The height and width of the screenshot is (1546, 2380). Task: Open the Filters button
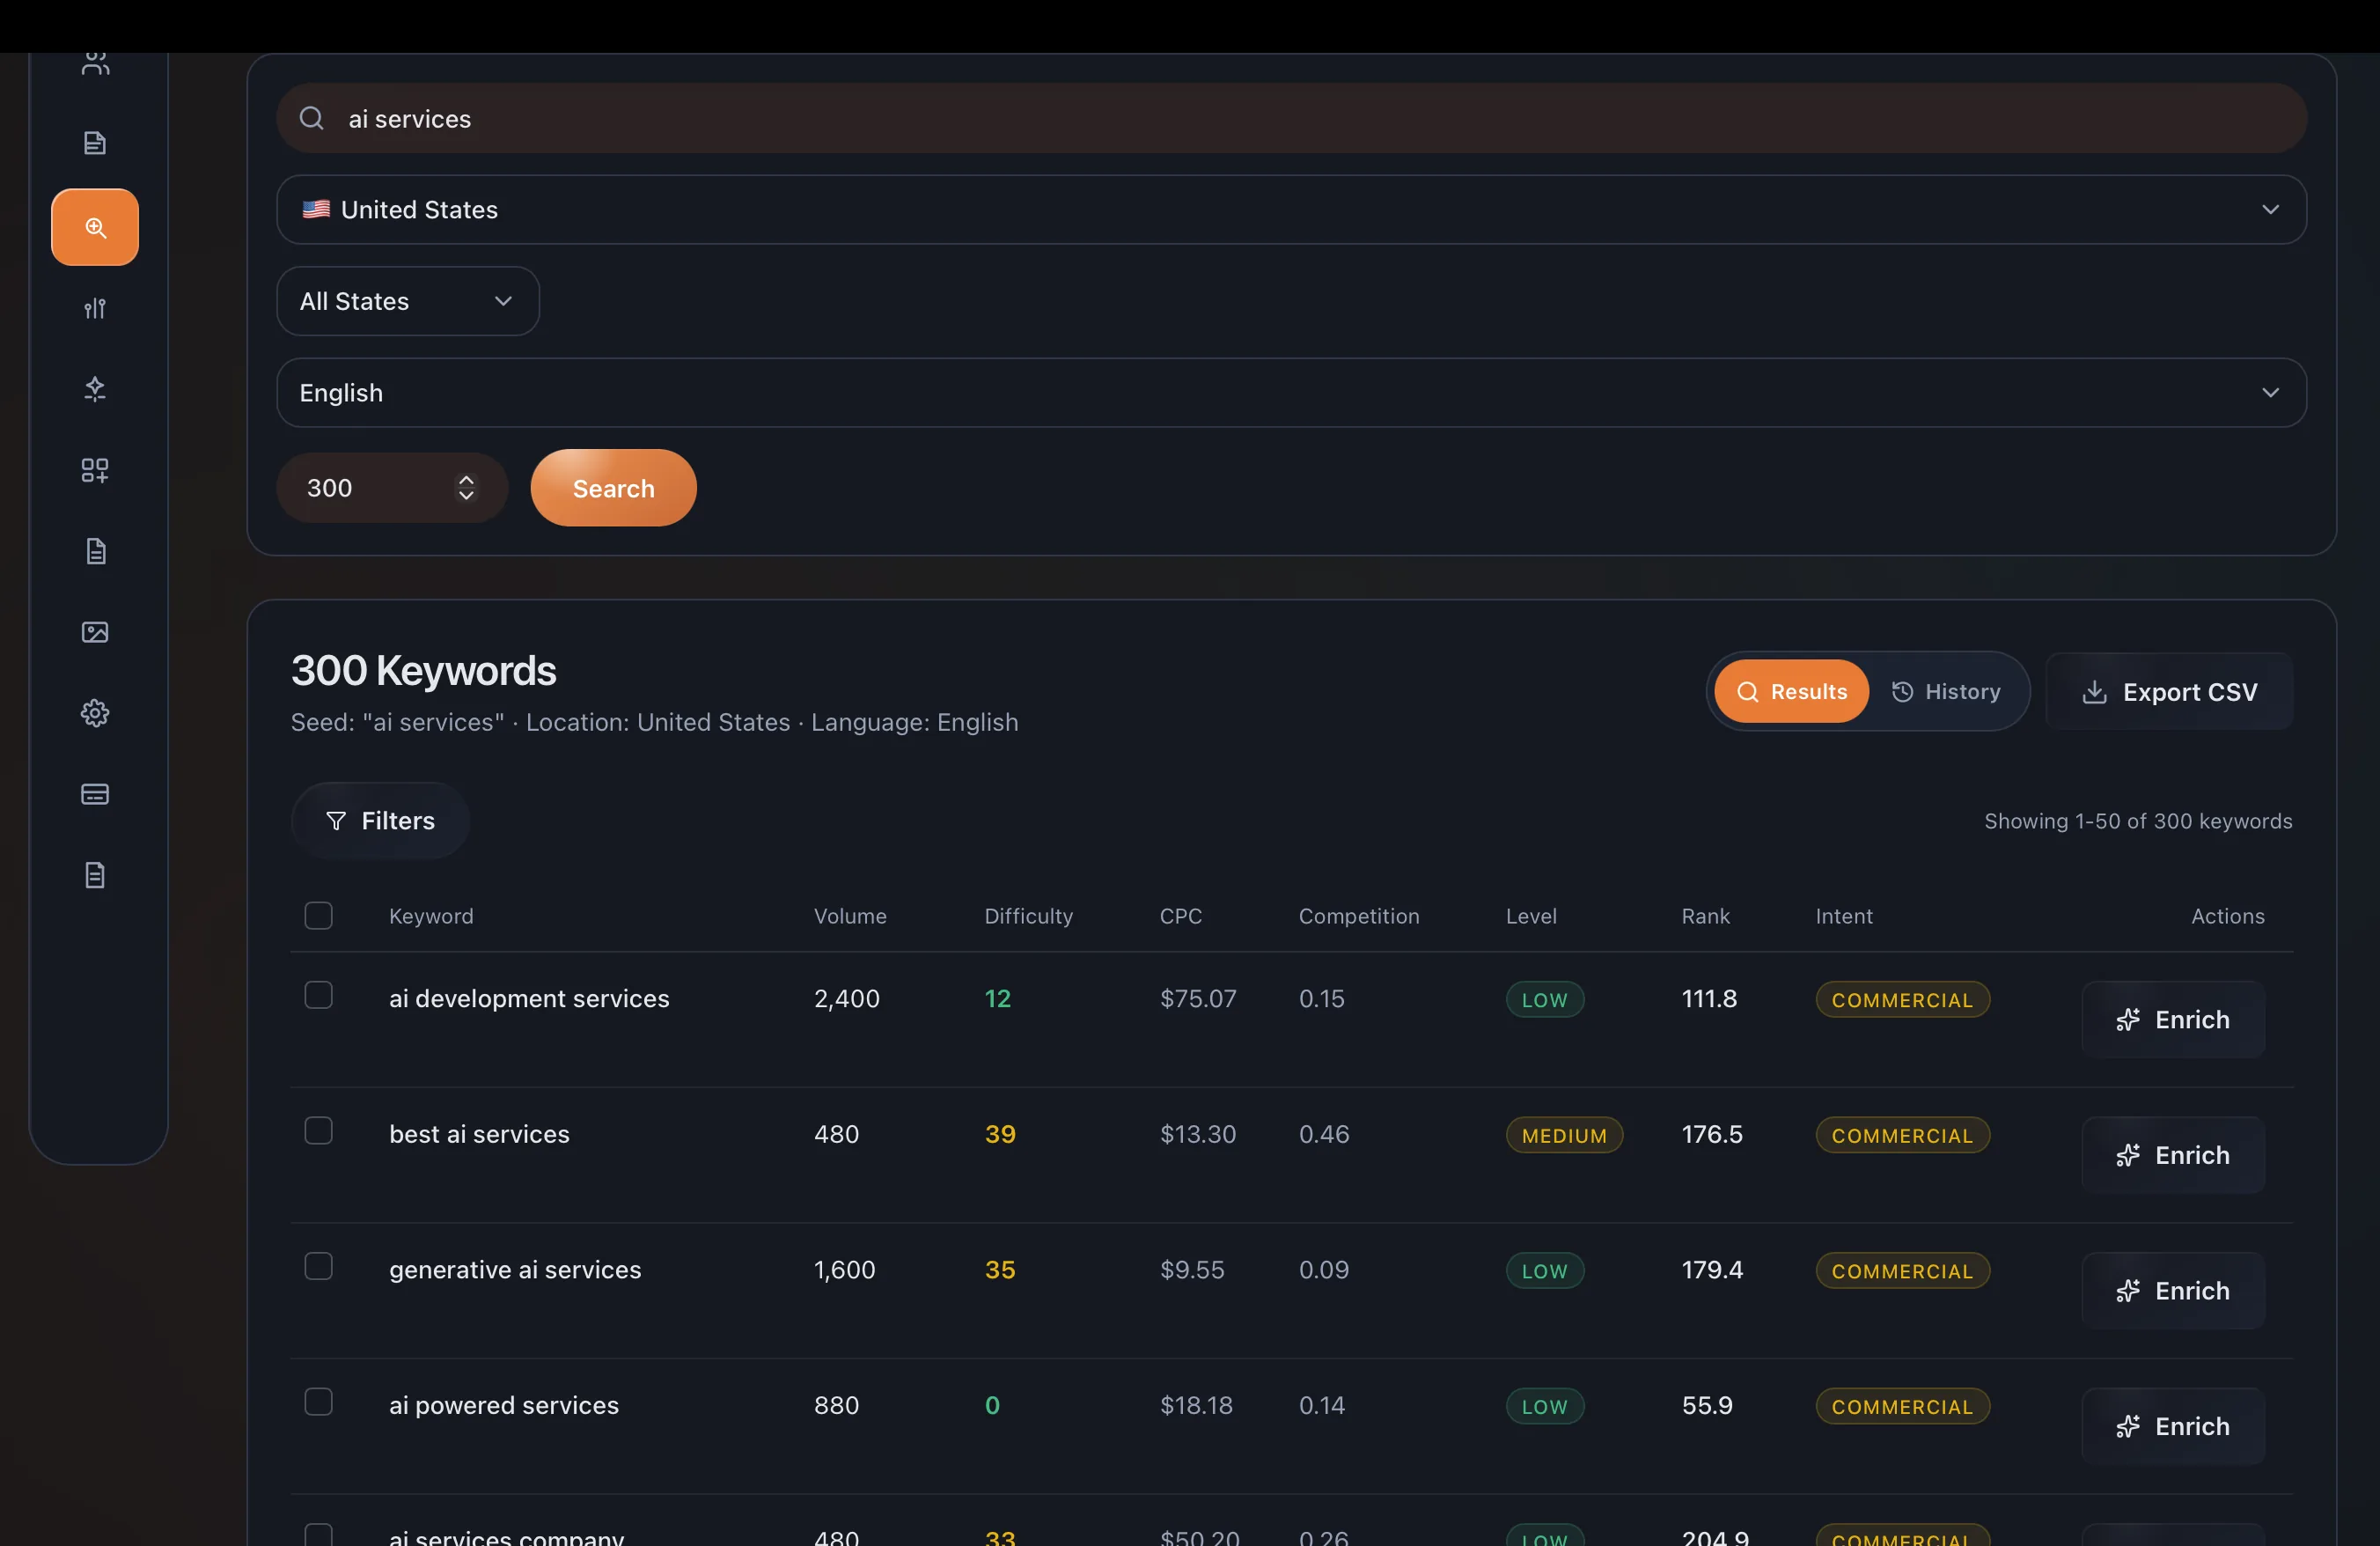[380, 821]
